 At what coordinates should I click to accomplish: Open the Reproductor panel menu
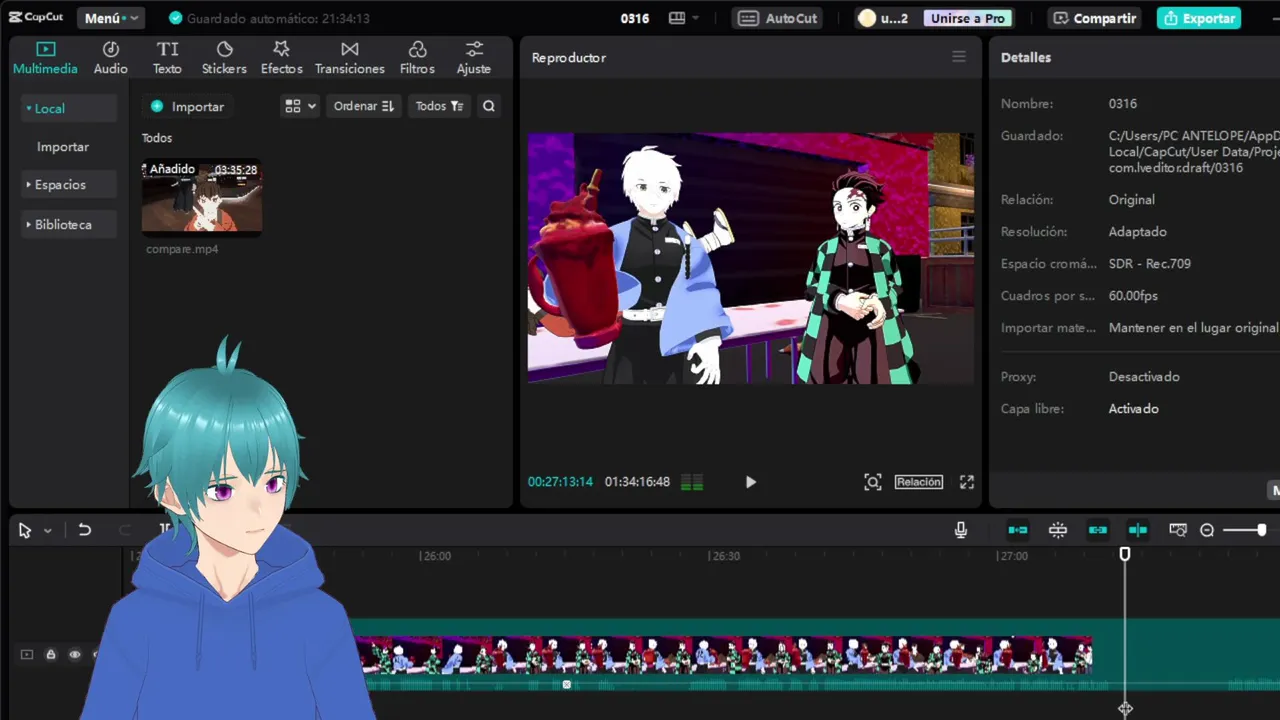(x=959, y=57)
